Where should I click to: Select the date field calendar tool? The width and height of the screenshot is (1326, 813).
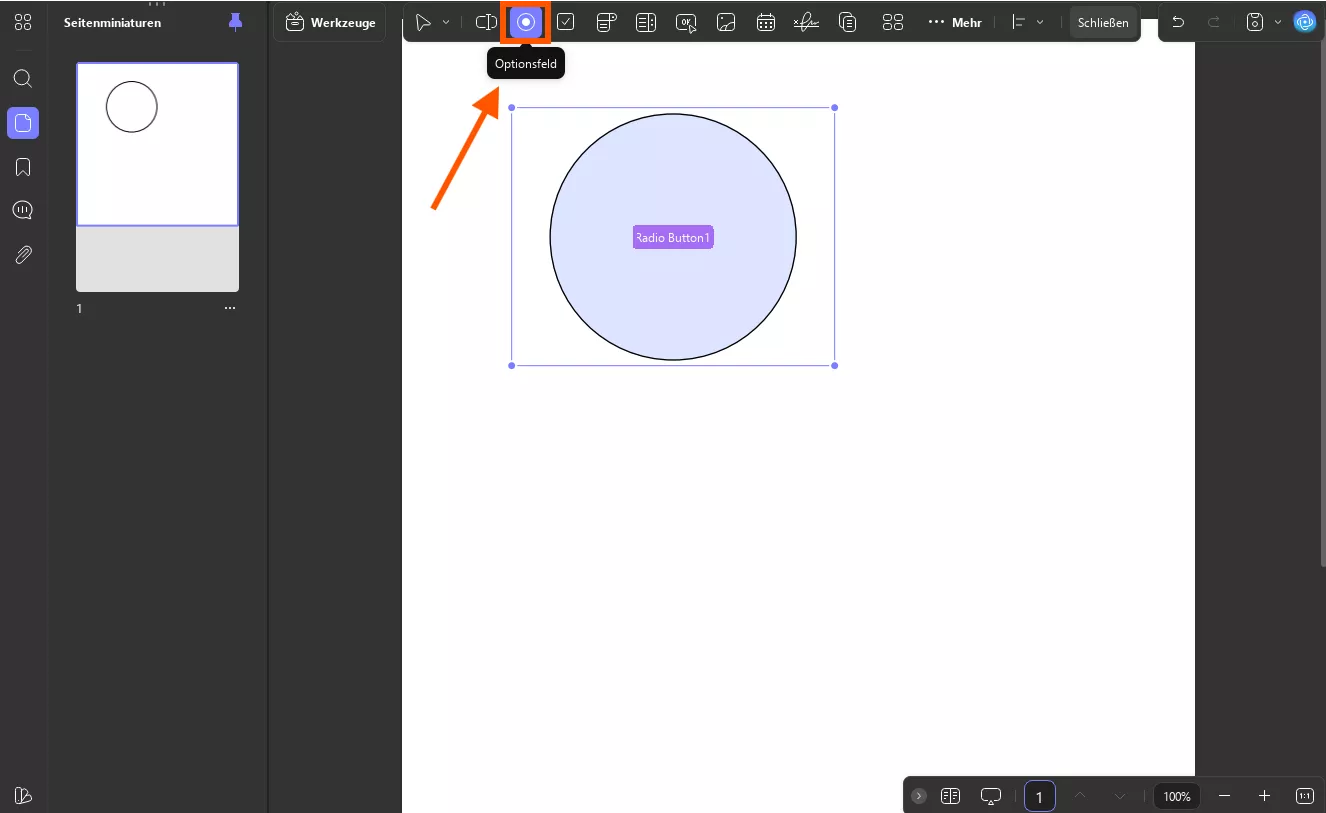(x=766, y=22)
